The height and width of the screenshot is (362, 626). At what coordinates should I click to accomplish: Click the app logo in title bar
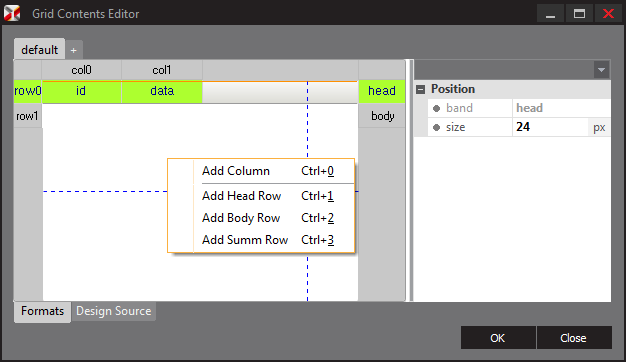coord(12,13)
